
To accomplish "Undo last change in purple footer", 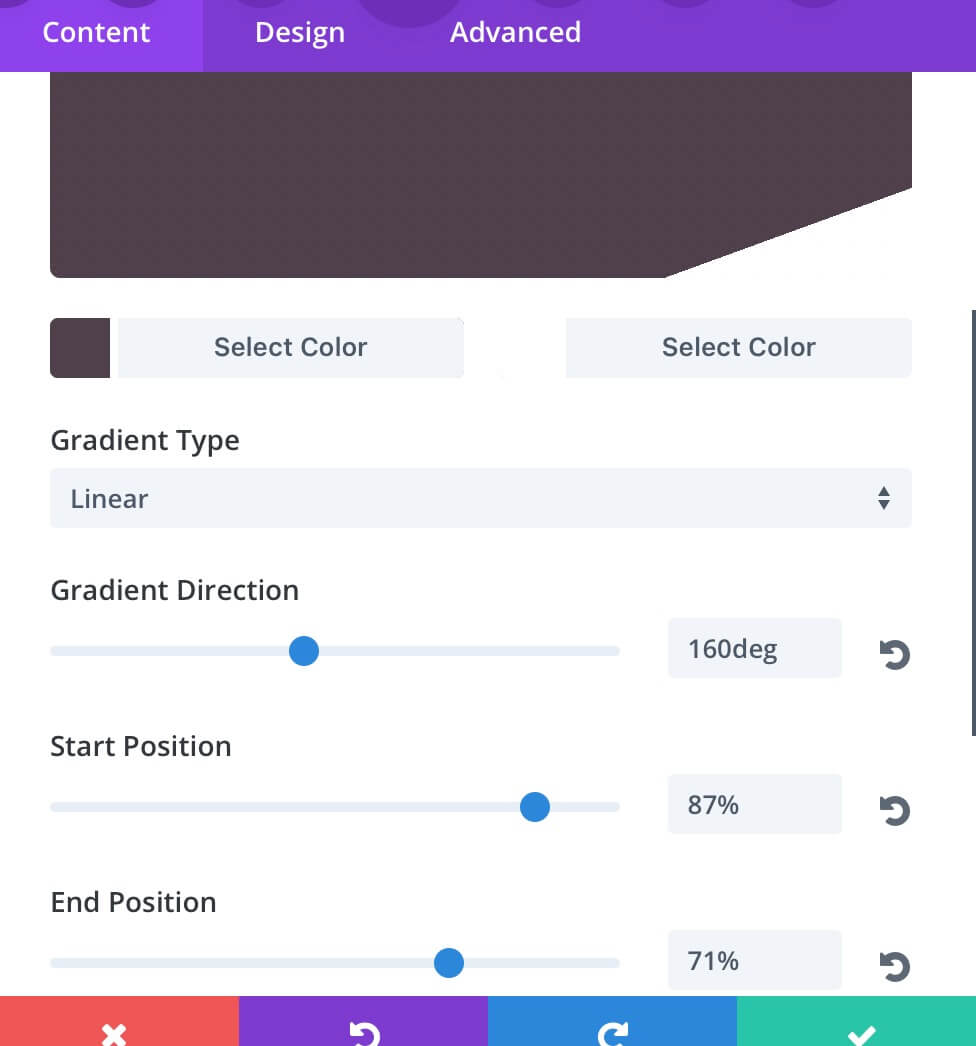I will coord(364,1021).
